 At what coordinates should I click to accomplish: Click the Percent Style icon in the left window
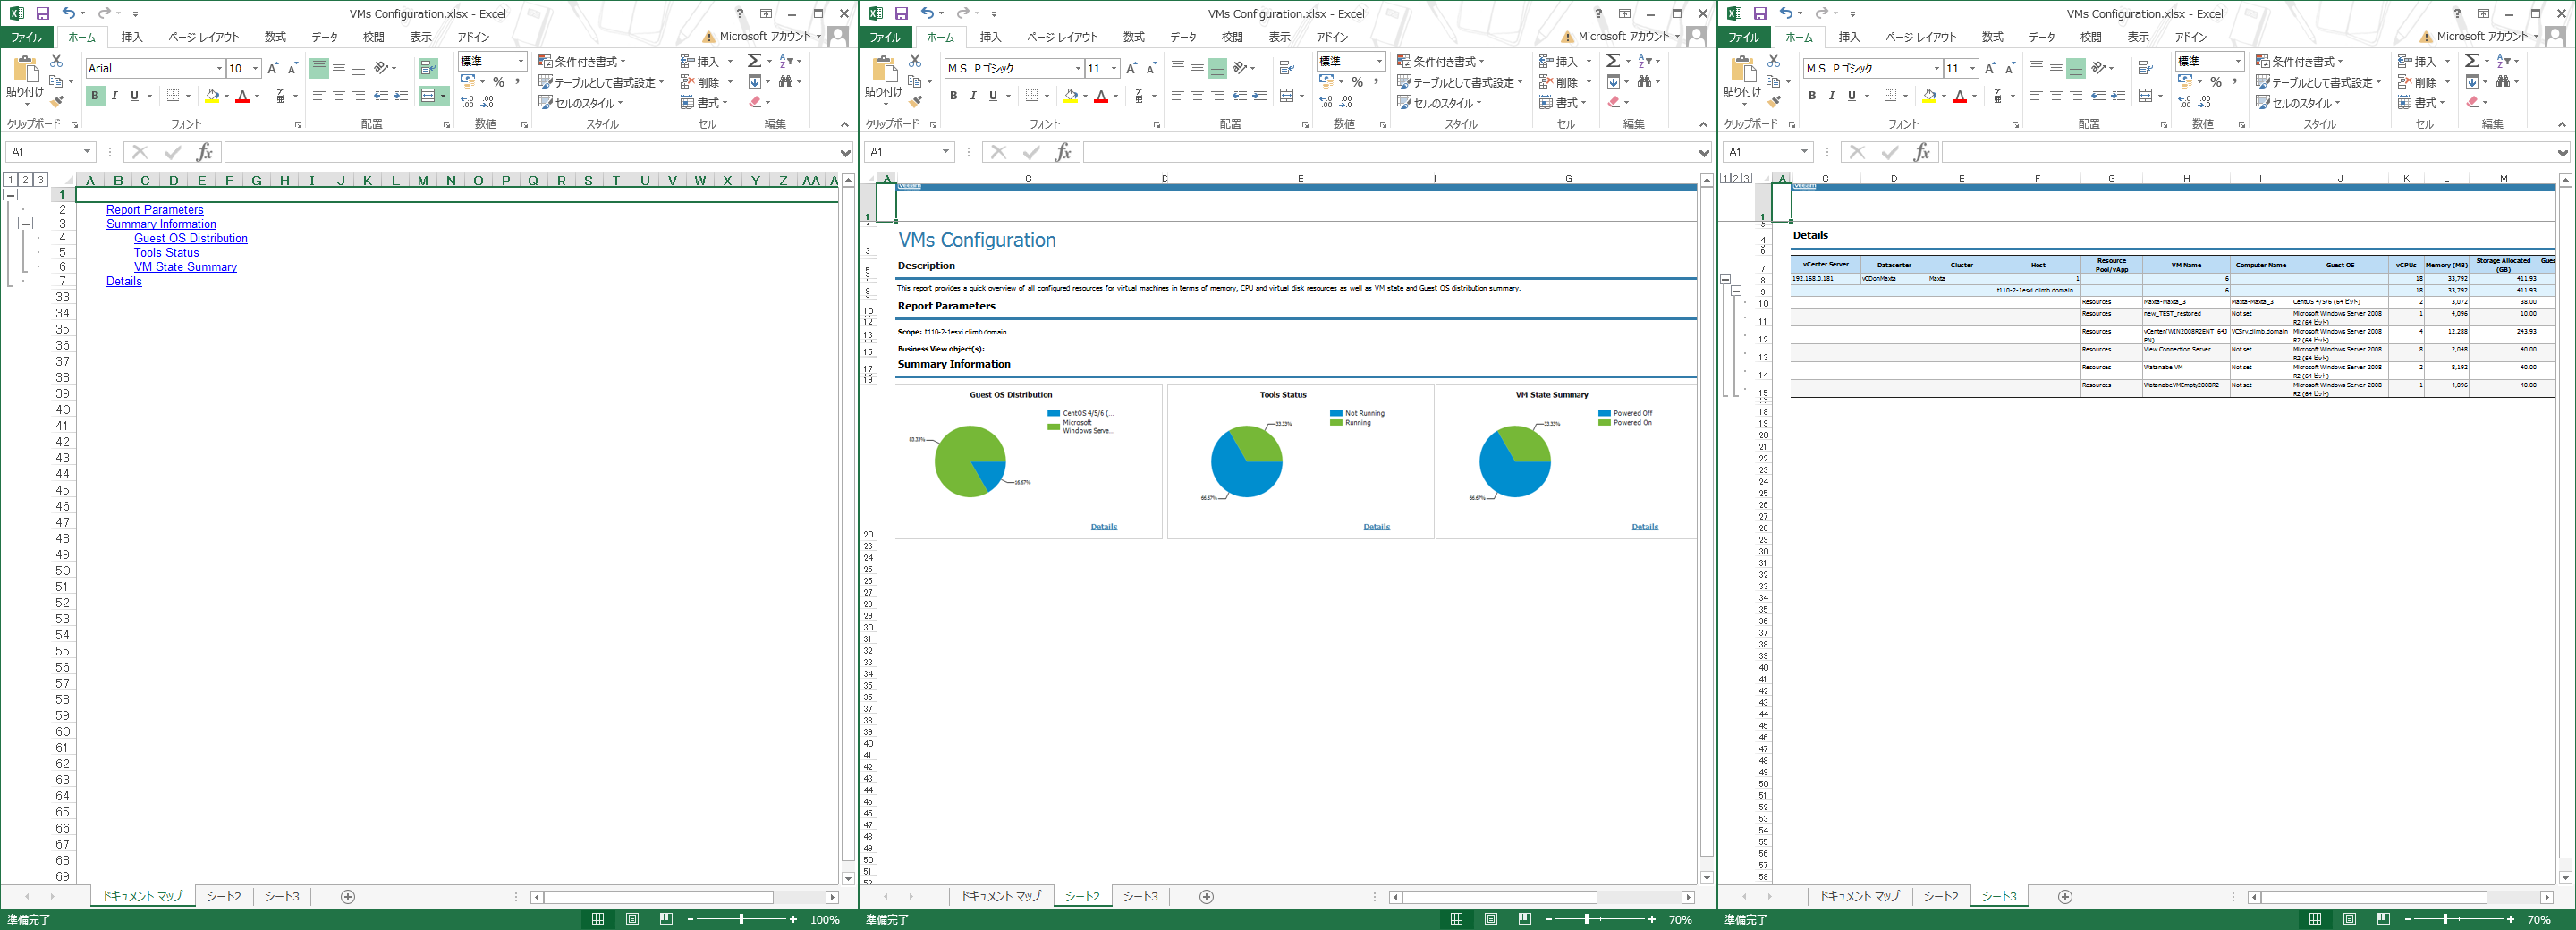click(x=498, y=82)
